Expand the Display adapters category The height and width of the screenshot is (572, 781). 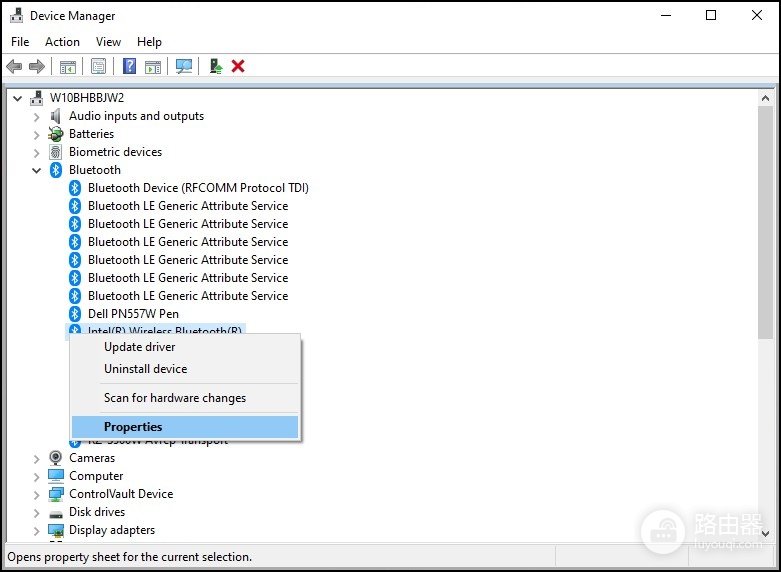[36, 530]
